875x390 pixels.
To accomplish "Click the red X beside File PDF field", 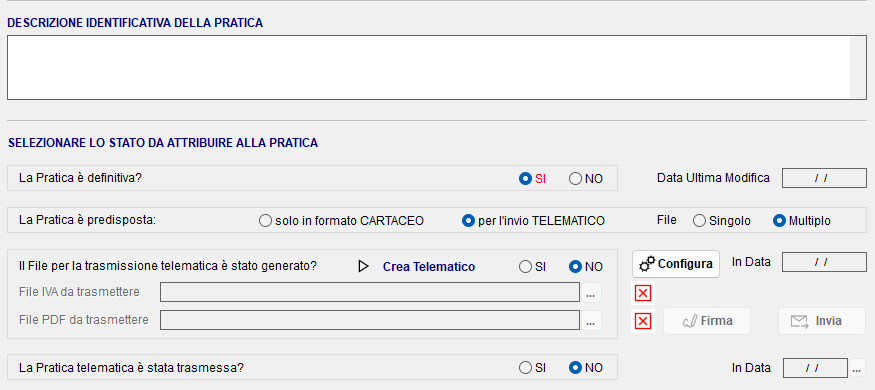I will pos(643,321).
